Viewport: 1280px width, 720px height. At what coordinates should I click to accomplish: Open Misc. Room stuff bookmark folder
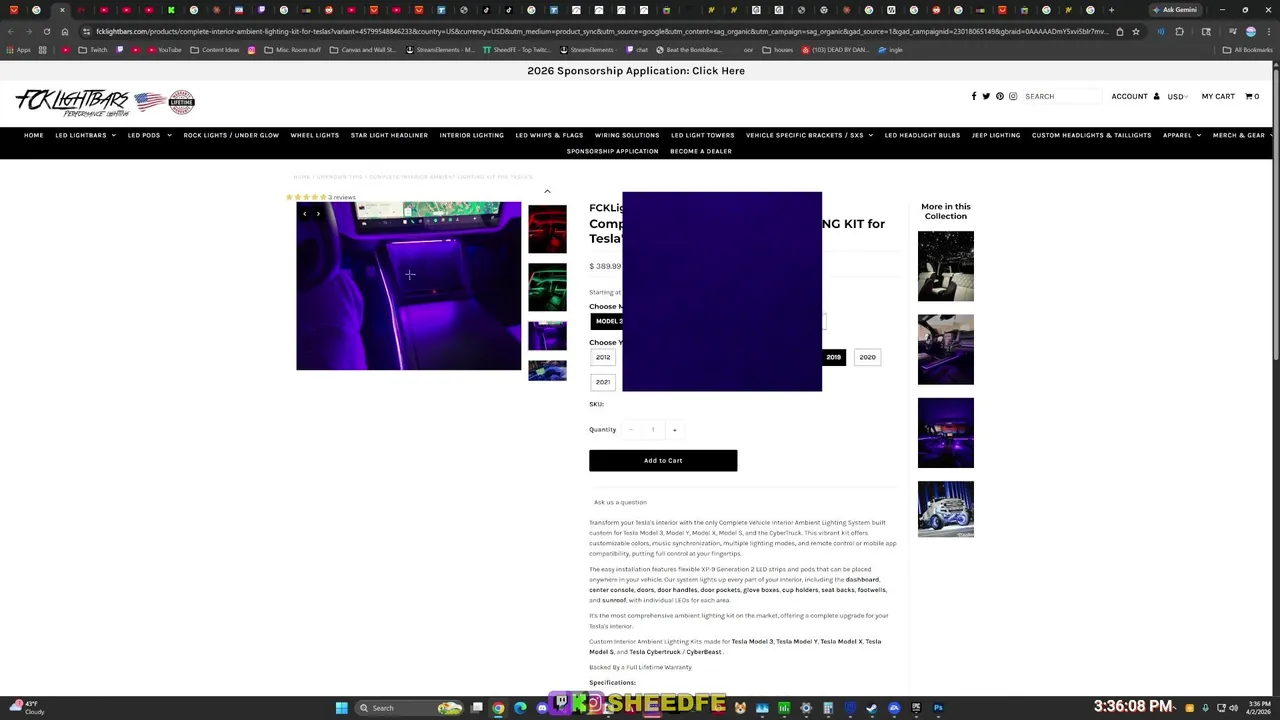point(293,49)
